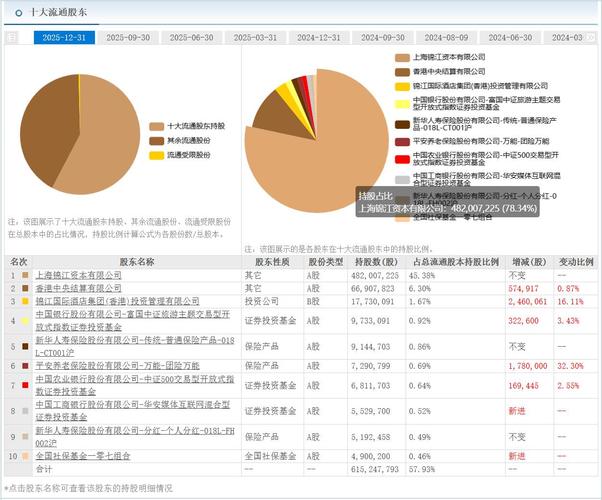Click dark brown legend swatch for 新华人寿 018L-CT001沪
The width and height of the screenshot is (602, 500).
click(402, 124)
